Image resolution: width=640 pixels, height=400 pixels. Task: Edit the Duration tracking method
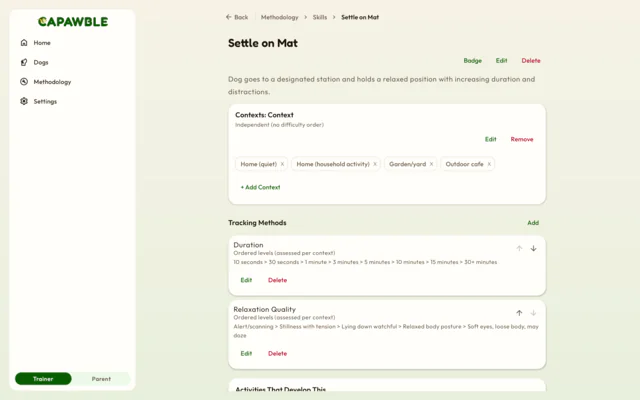[x=246, y=280]
